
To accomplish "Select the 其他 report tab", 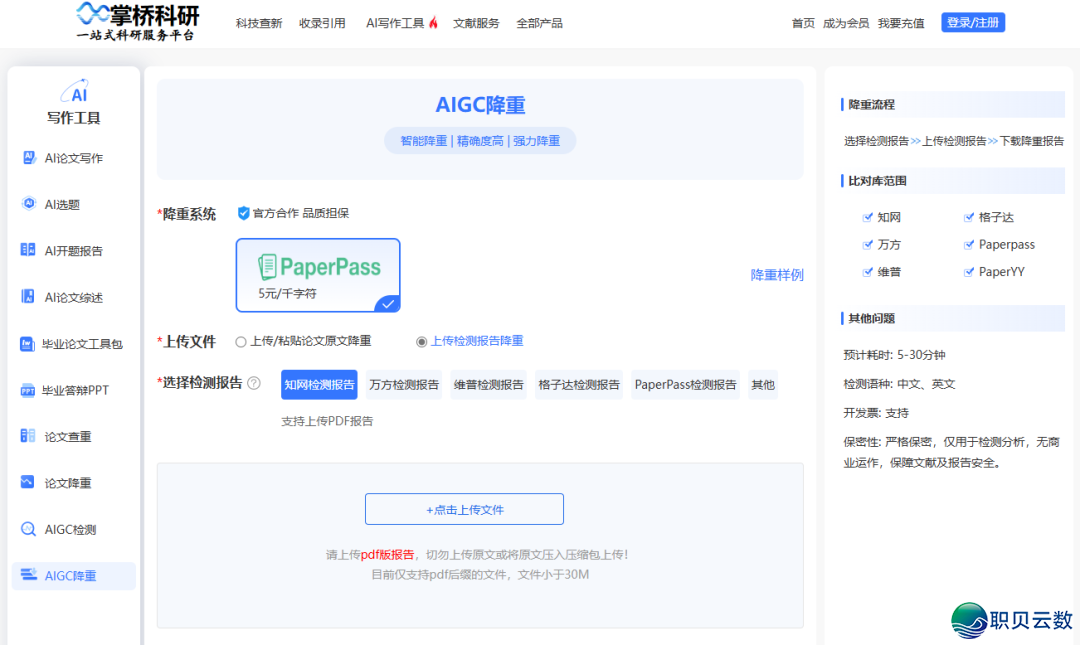I will (763, 385).
